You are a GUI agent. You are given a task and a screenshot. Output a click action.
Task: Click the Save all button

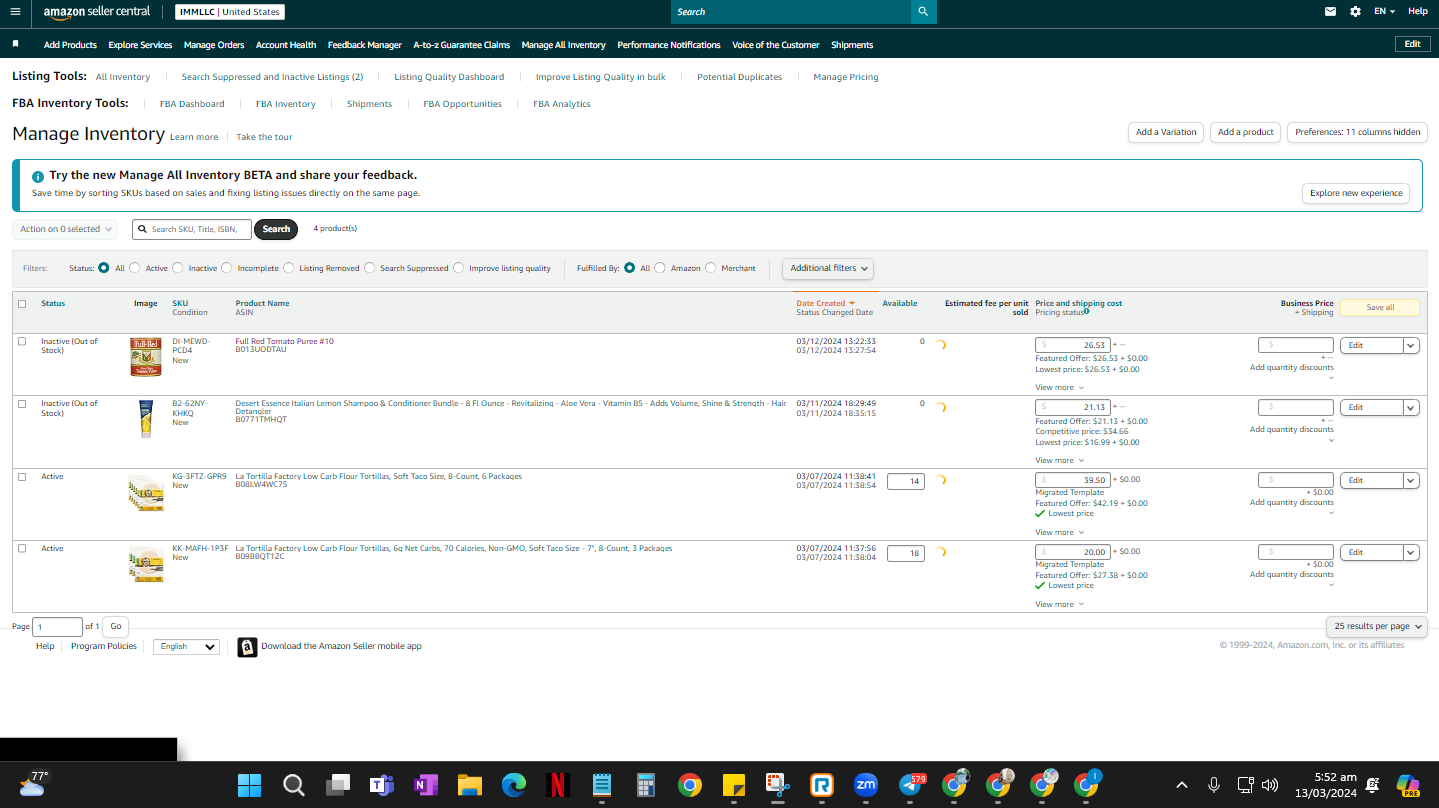(1380, 307)
